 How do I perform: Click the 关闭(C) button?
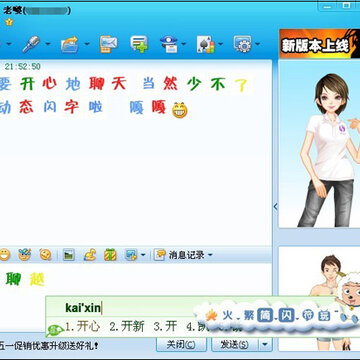181,345
